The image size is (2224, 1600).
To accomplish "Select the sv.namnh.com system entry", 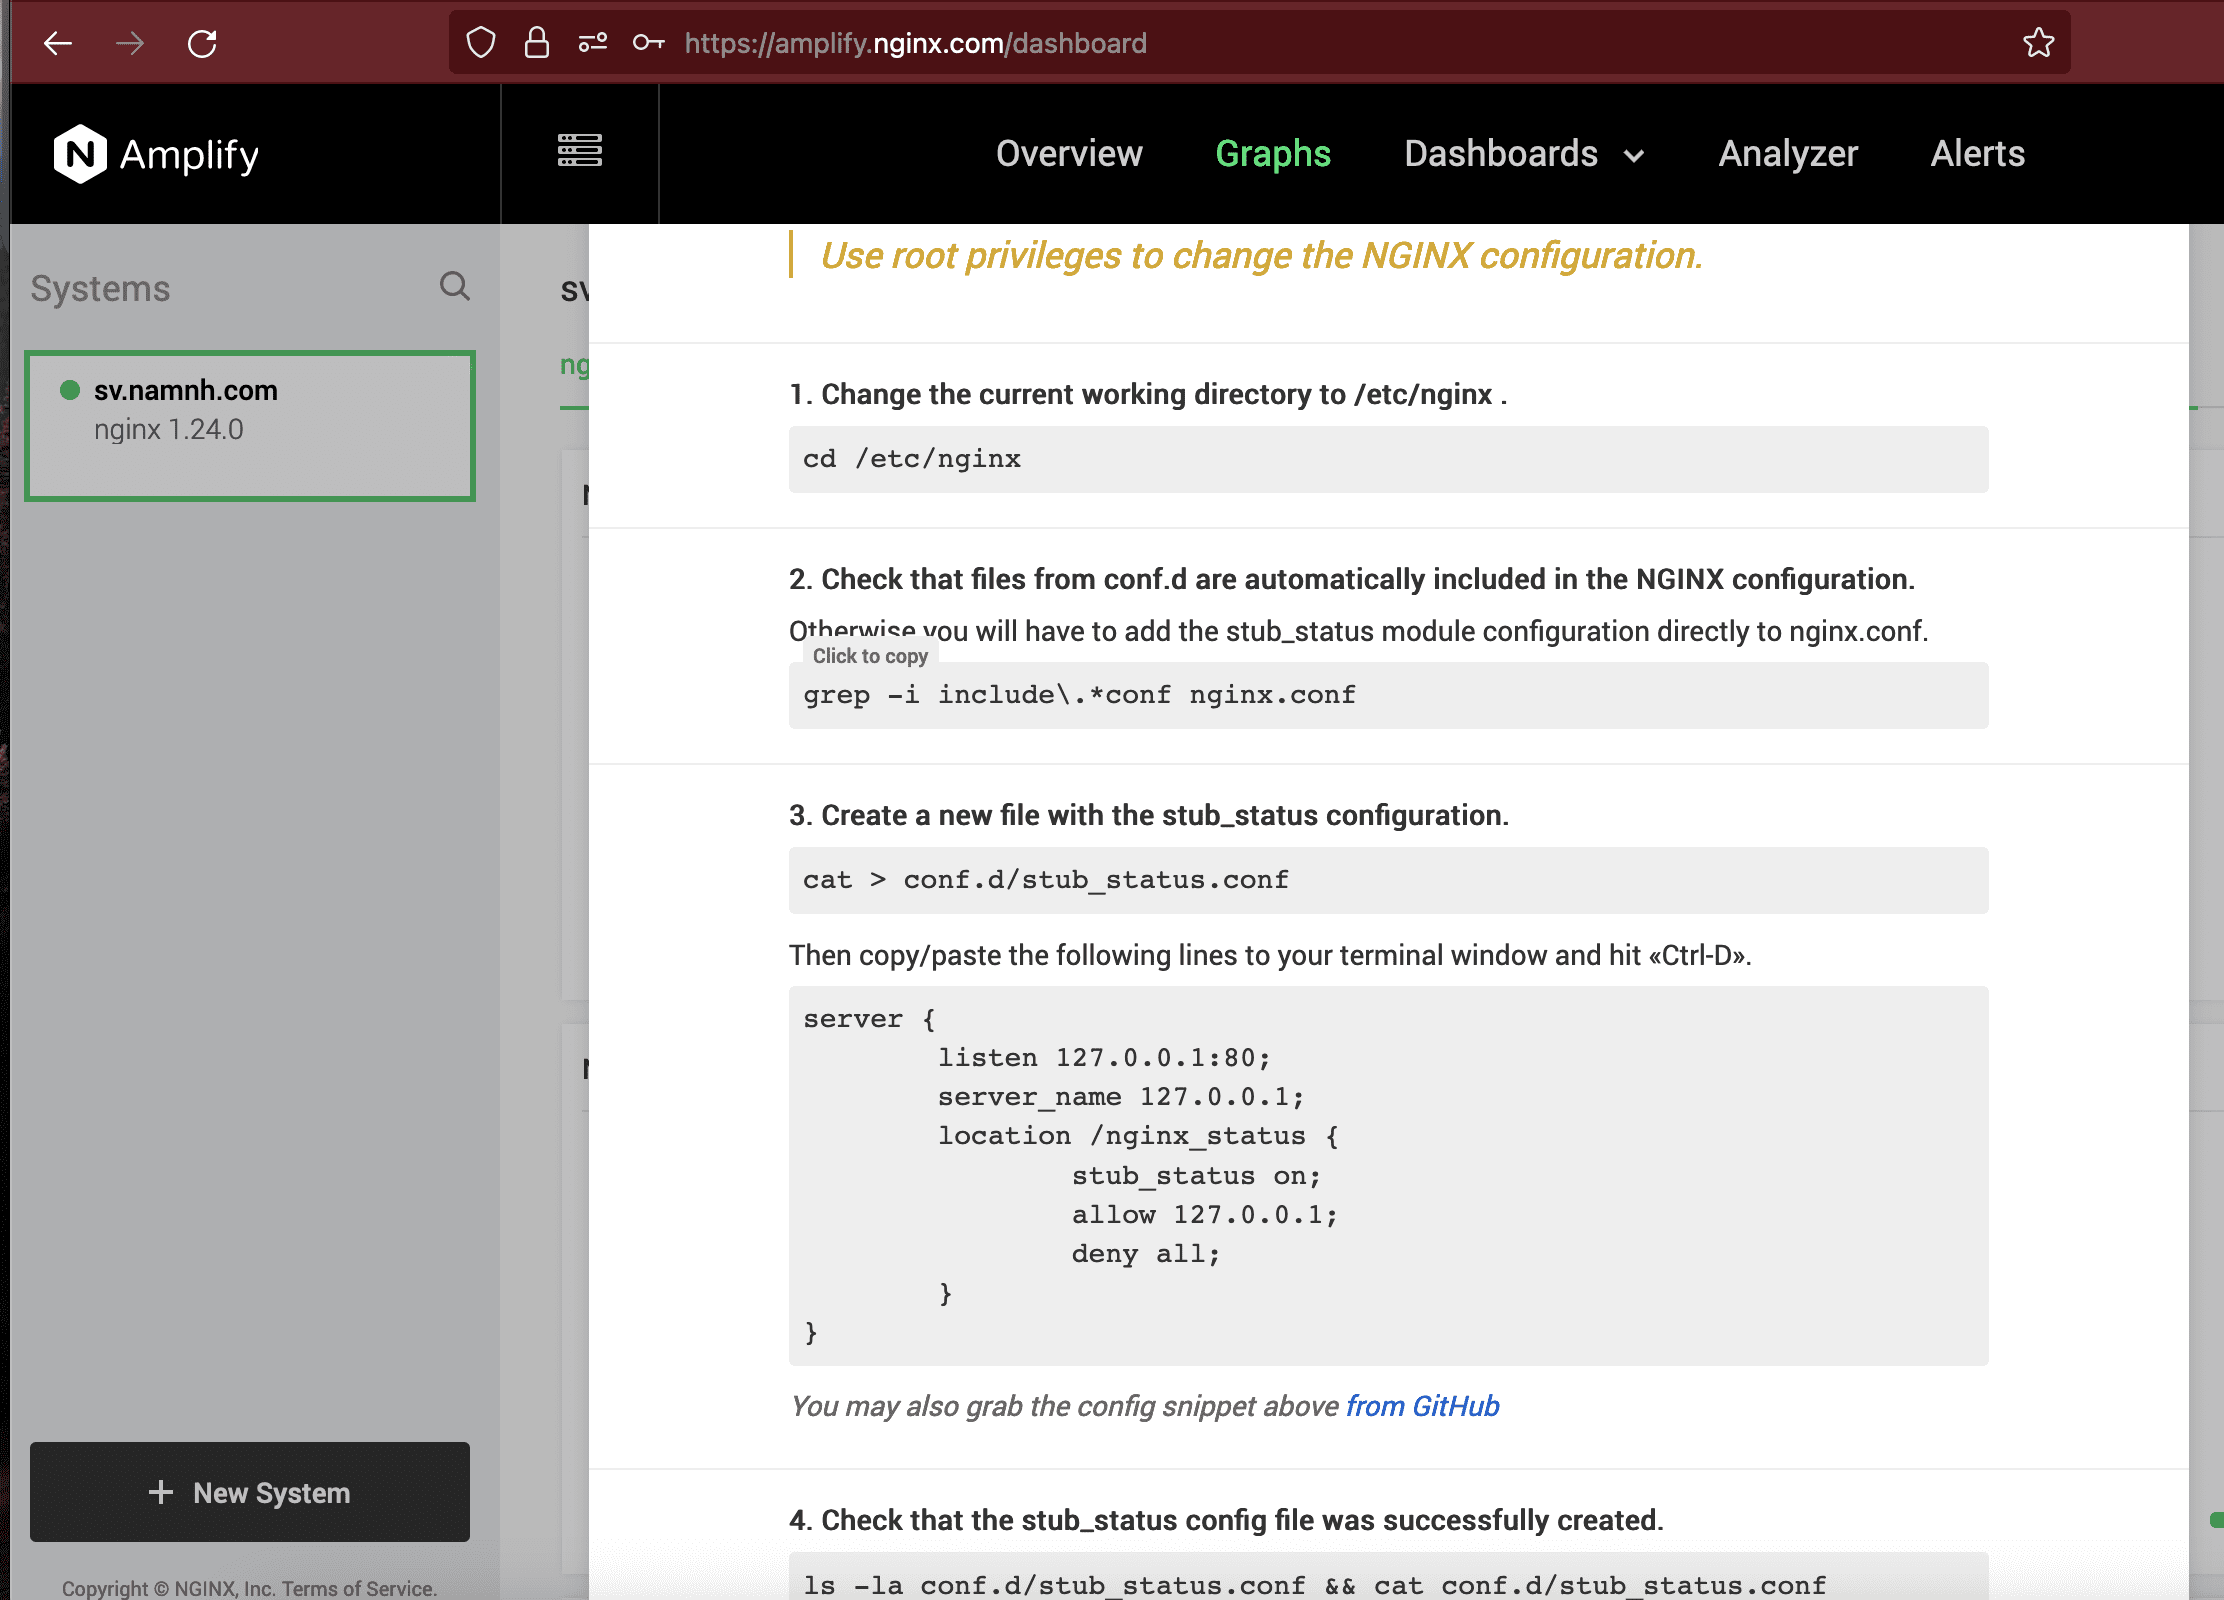I will pos(250,425).
